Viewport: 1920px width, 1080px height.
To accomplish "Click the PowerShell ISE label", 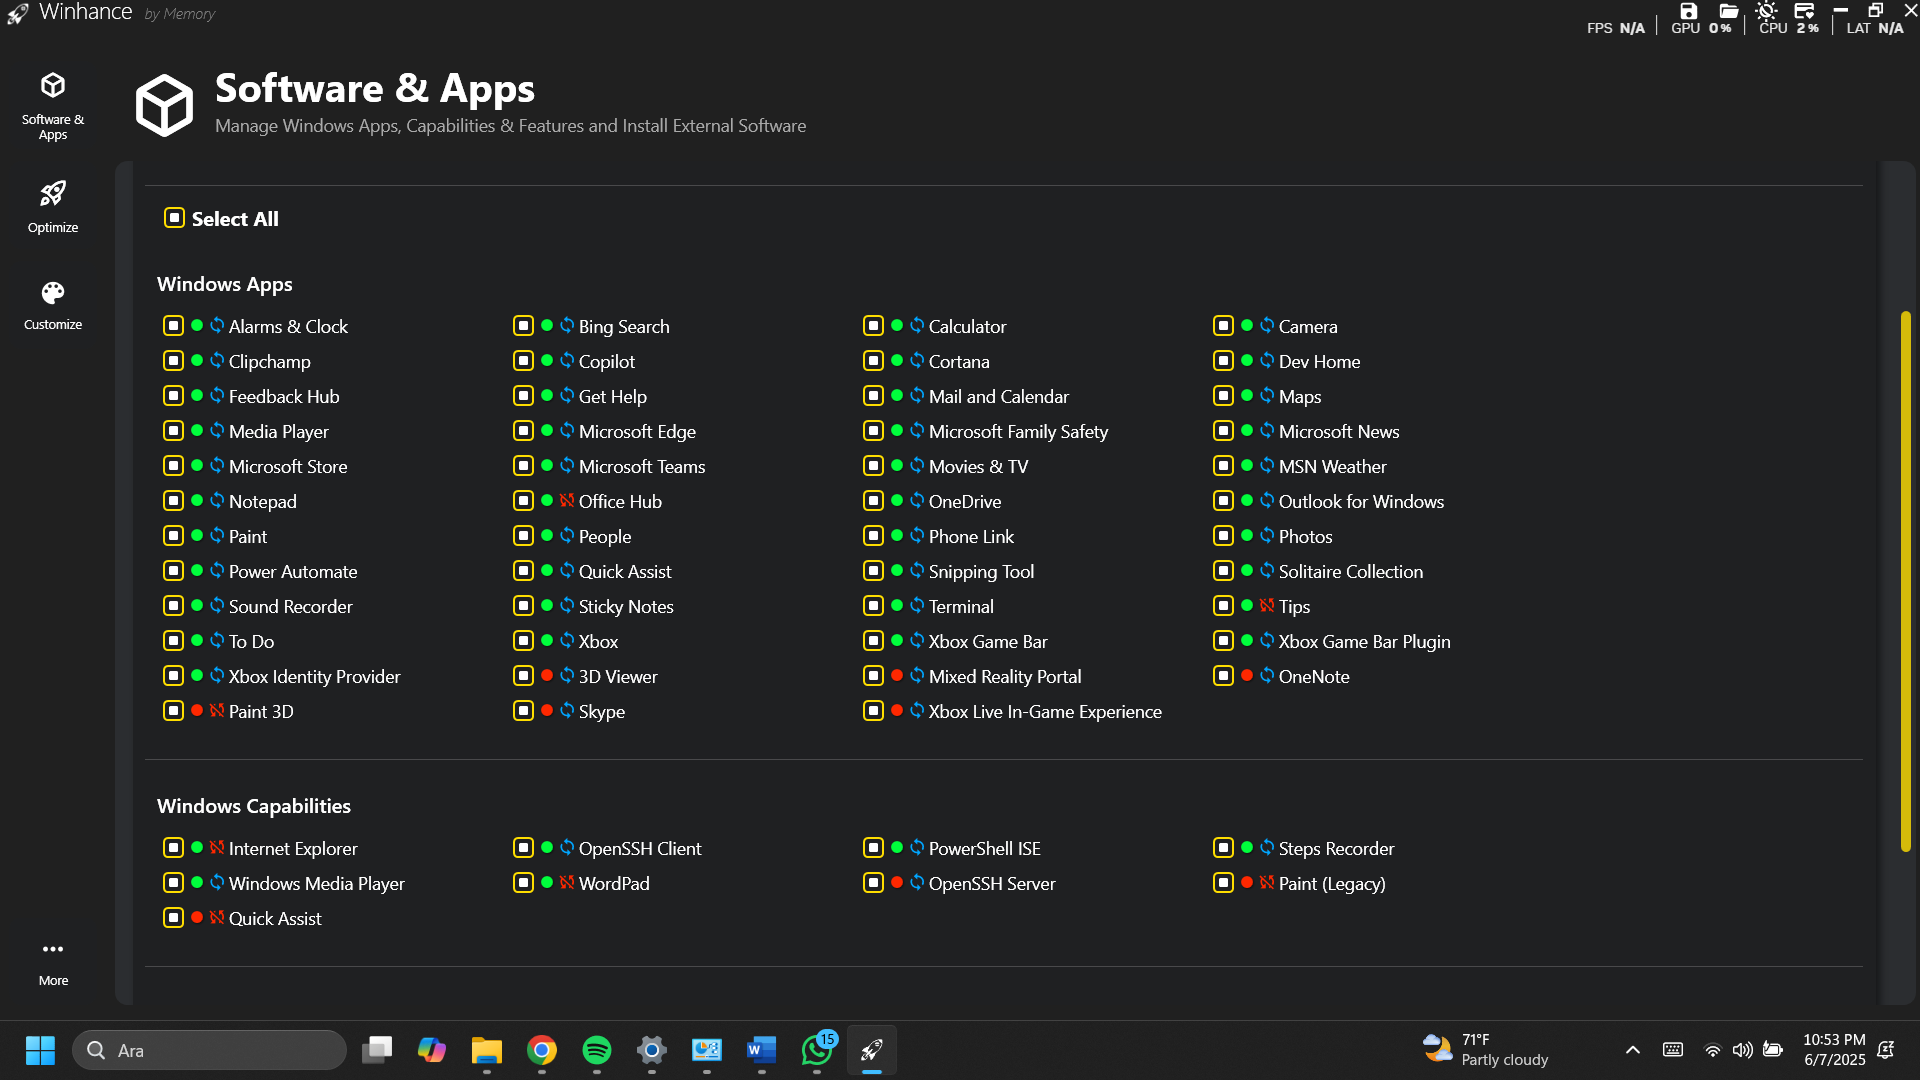I will point(985,849).
